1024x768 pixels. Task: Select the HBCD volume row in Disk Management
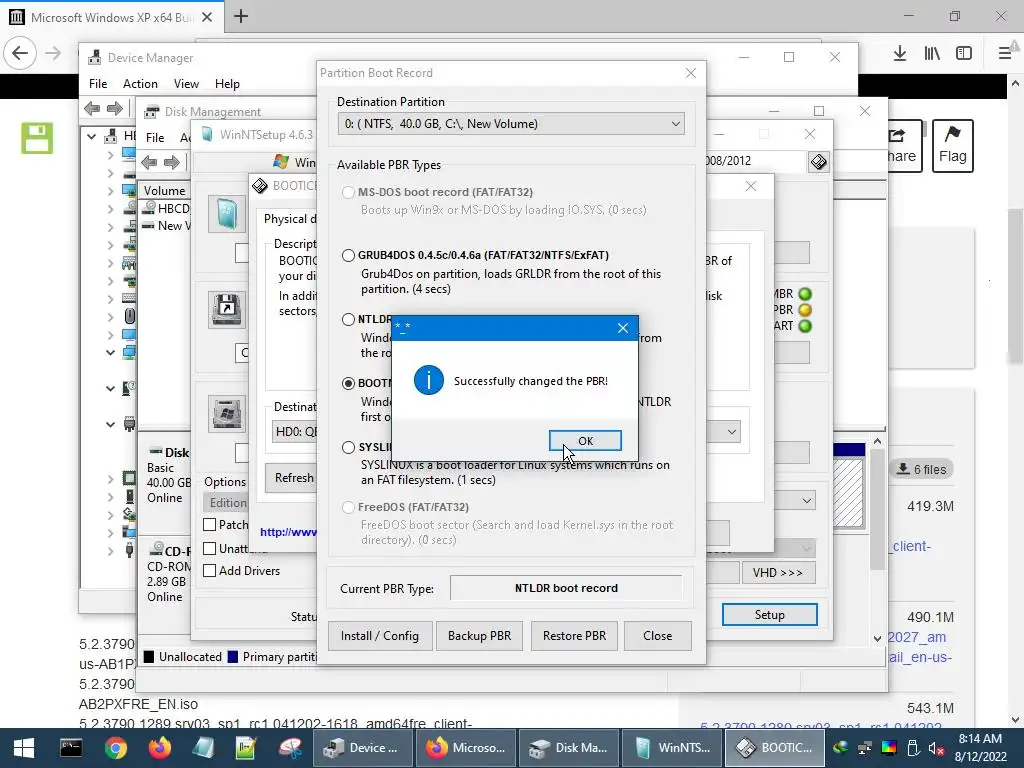pos(167,208)
